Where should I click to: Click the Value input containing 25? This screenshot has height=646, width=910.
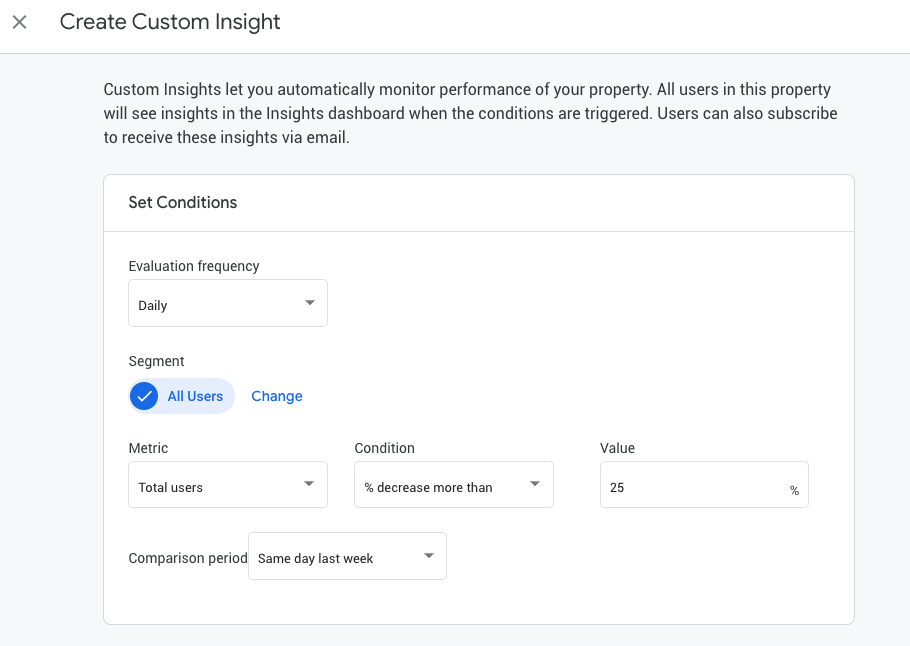pyautogui.click(x=690, y=486)
